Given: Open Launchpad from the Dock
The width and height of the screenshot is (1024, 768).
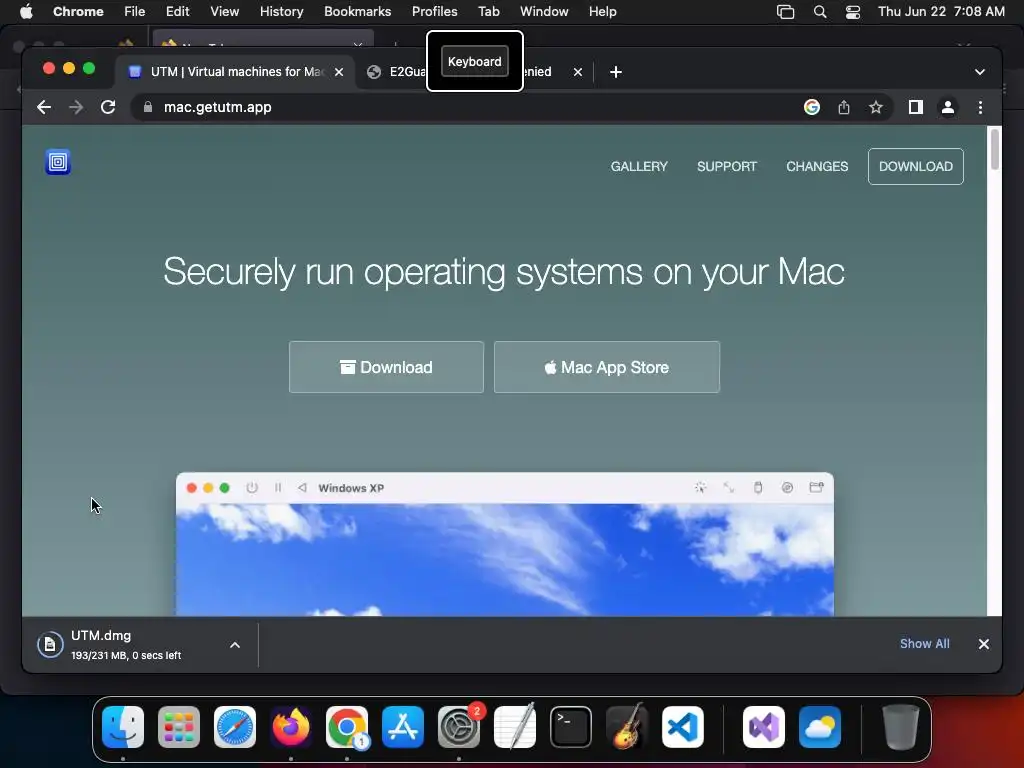Looking at the screenshot, I should (179, 727).
